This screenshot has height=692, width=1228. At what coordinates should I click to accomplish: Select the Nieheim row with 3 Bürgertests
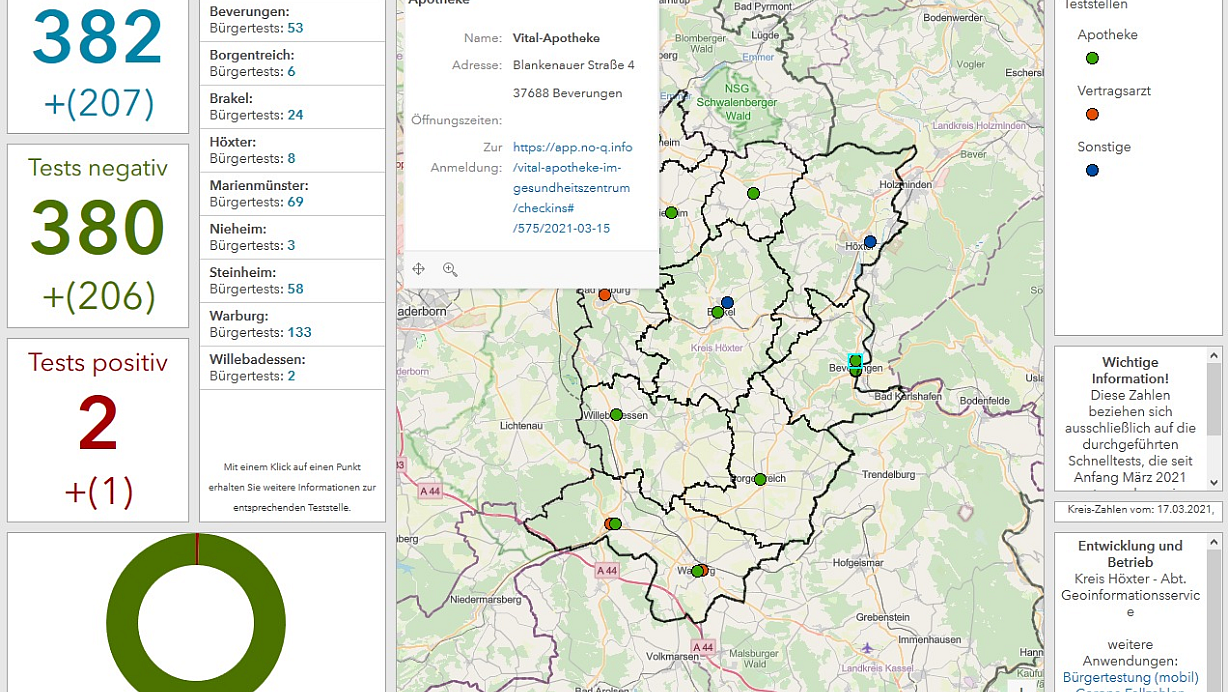pos(292,237)
